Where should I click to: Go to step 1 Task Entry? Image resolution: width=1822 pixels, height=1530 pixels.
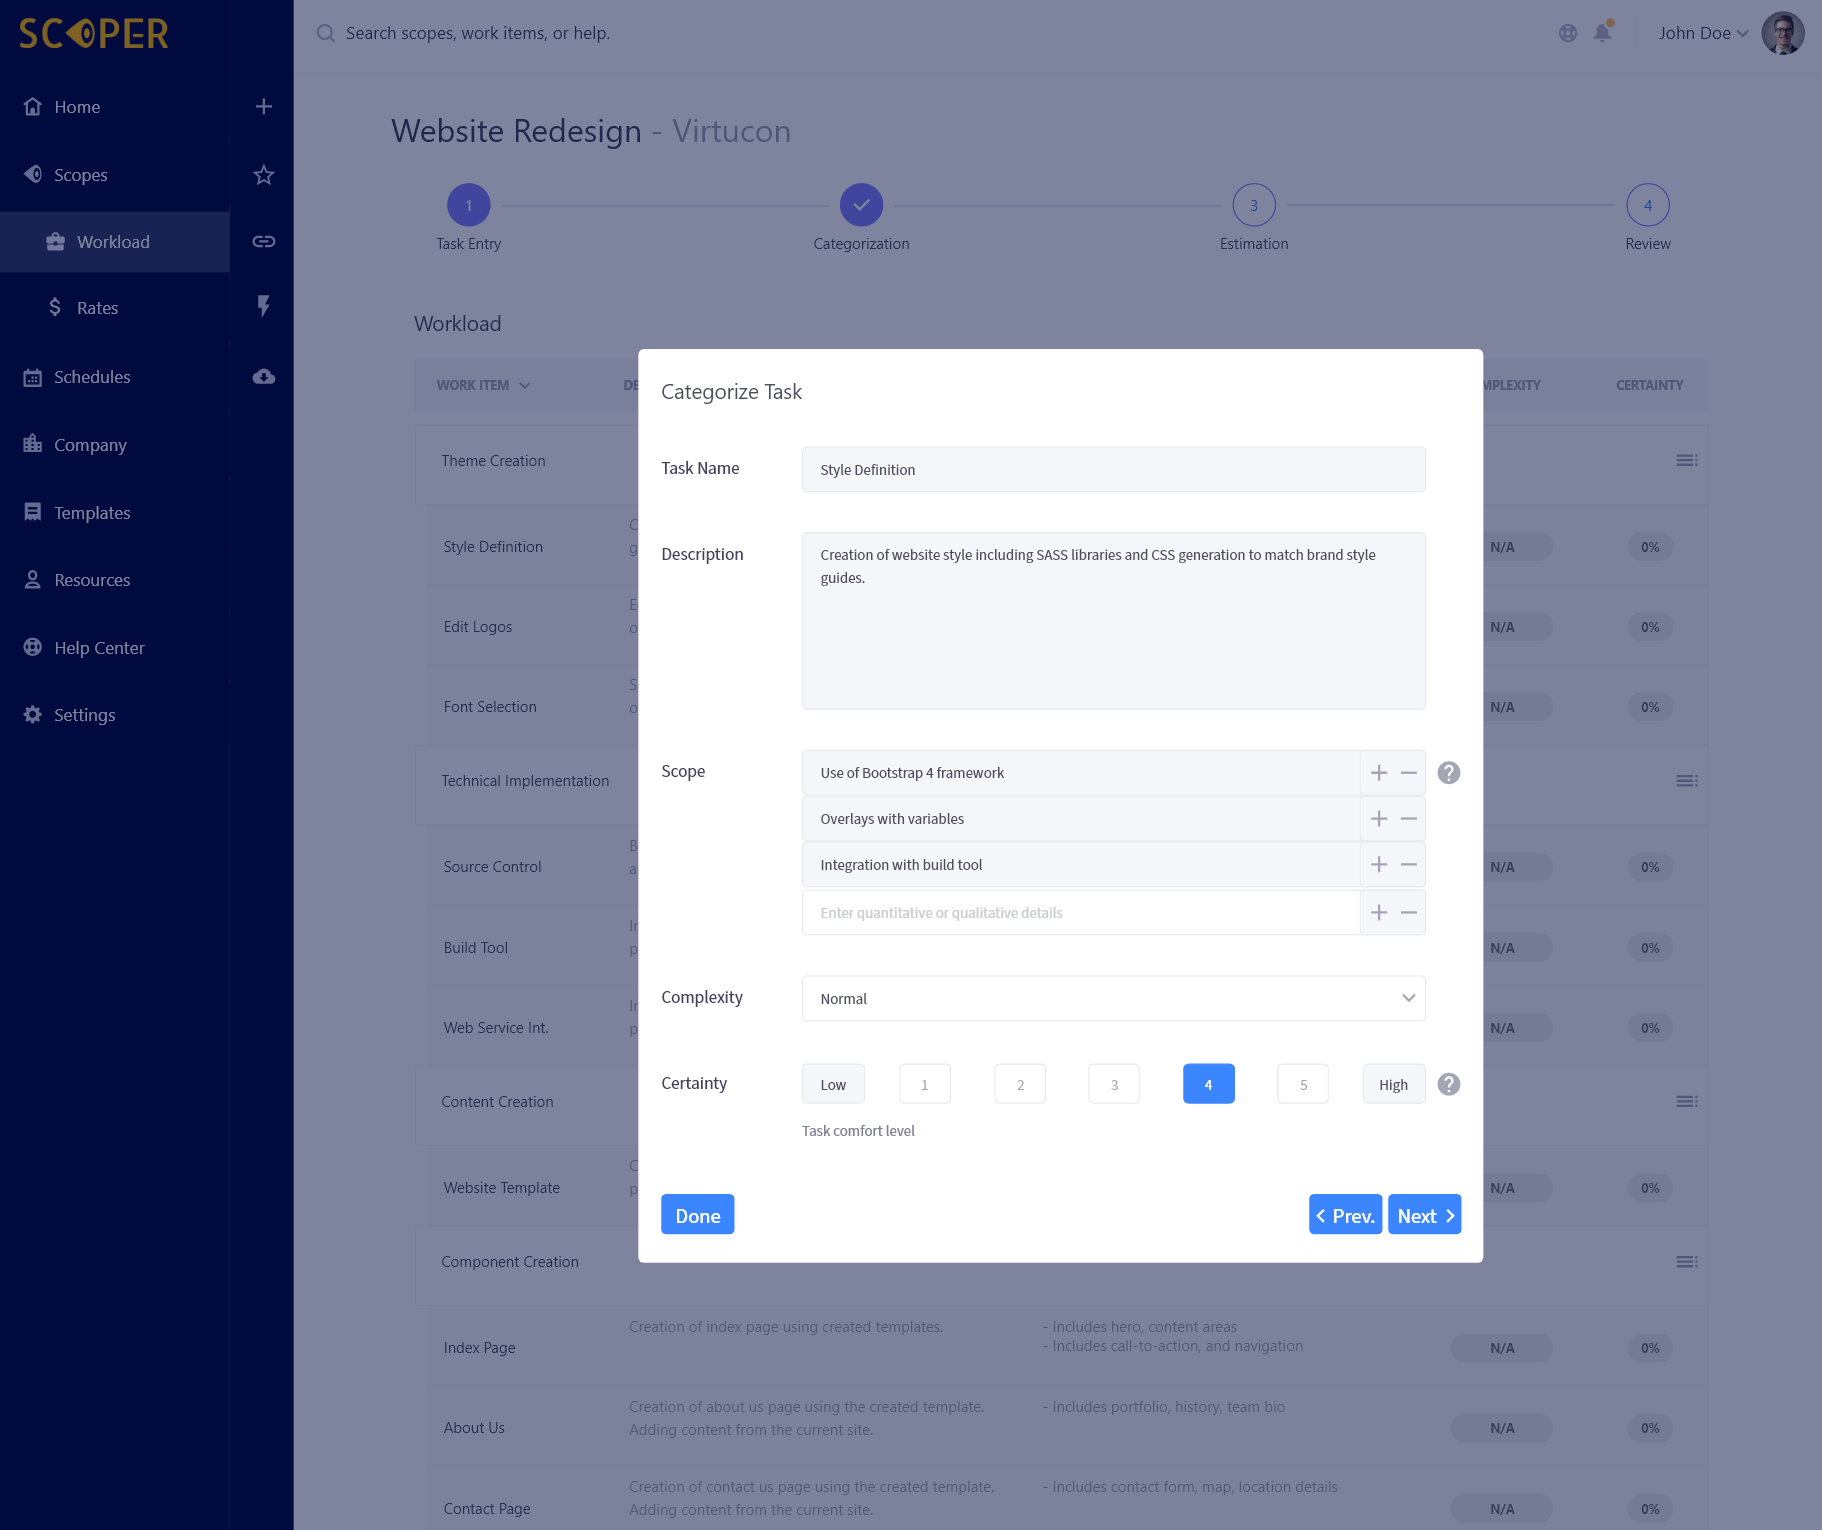click(x=468, y=205)
